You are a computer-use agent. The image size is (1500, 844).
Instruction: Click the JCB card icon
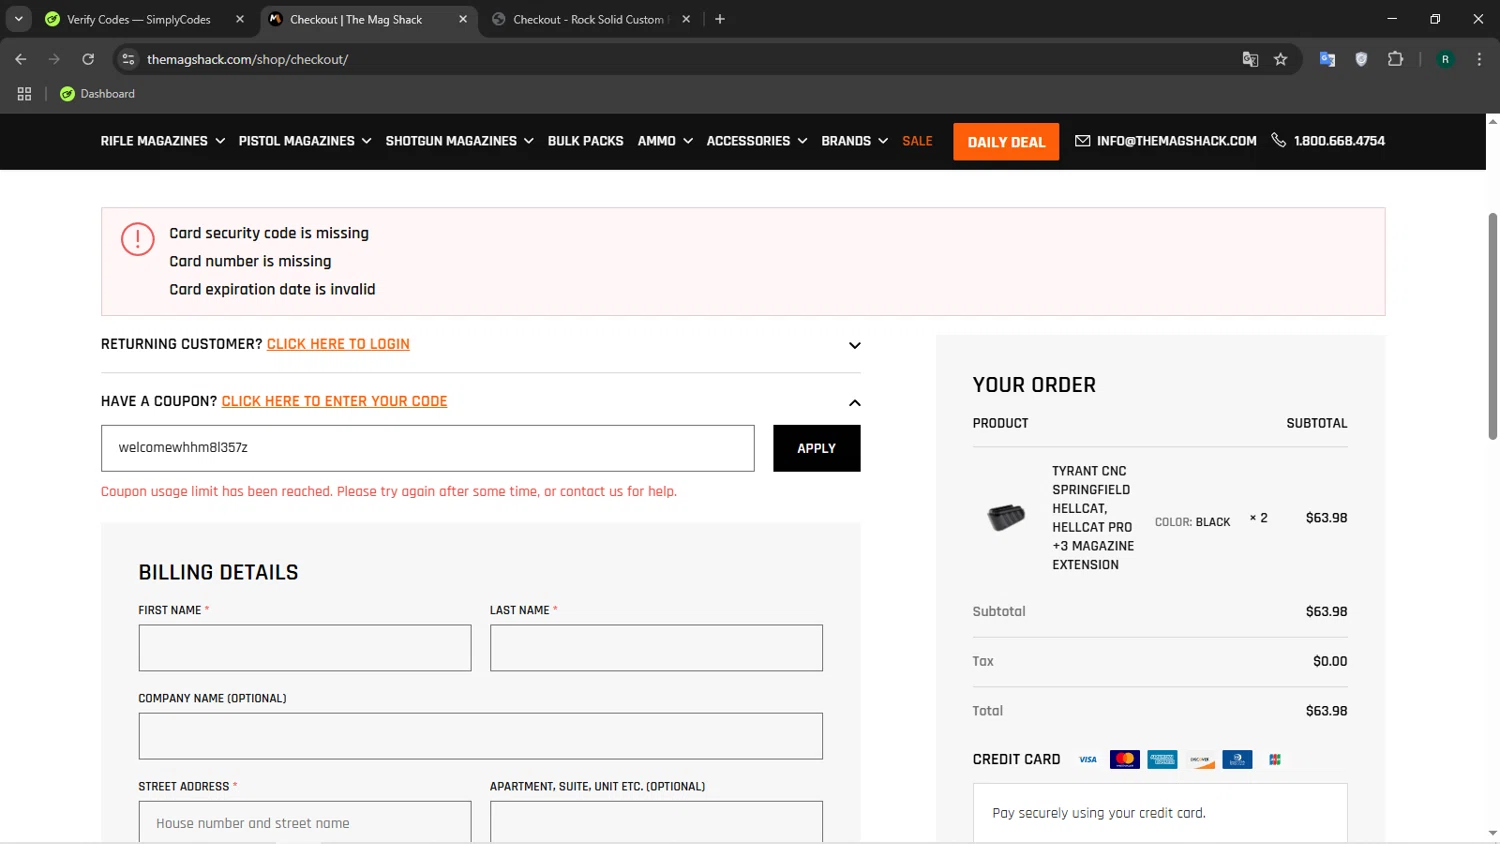(1274, 760)
